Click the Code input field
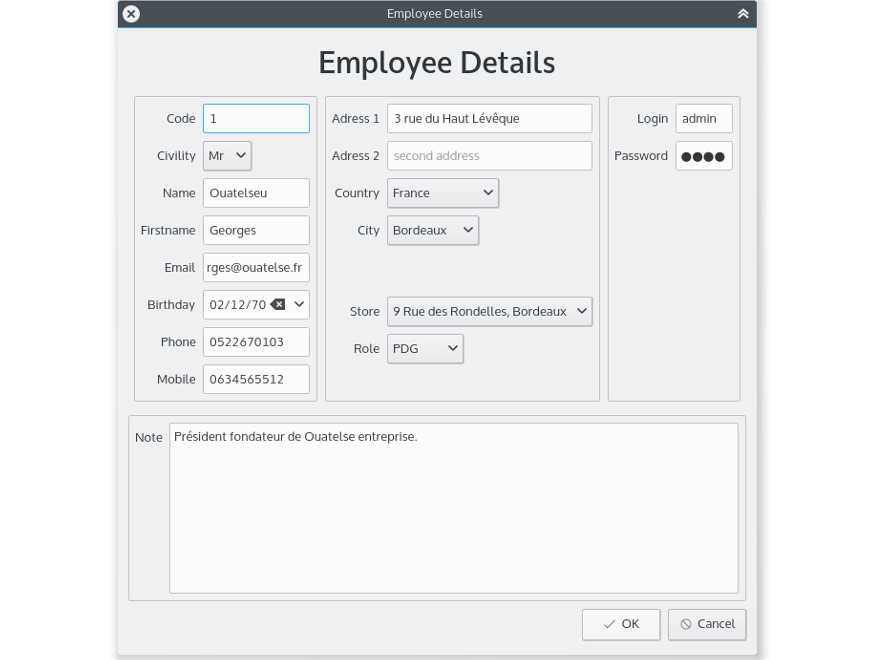This screenshot has height=660, width=880. point(255,118)
